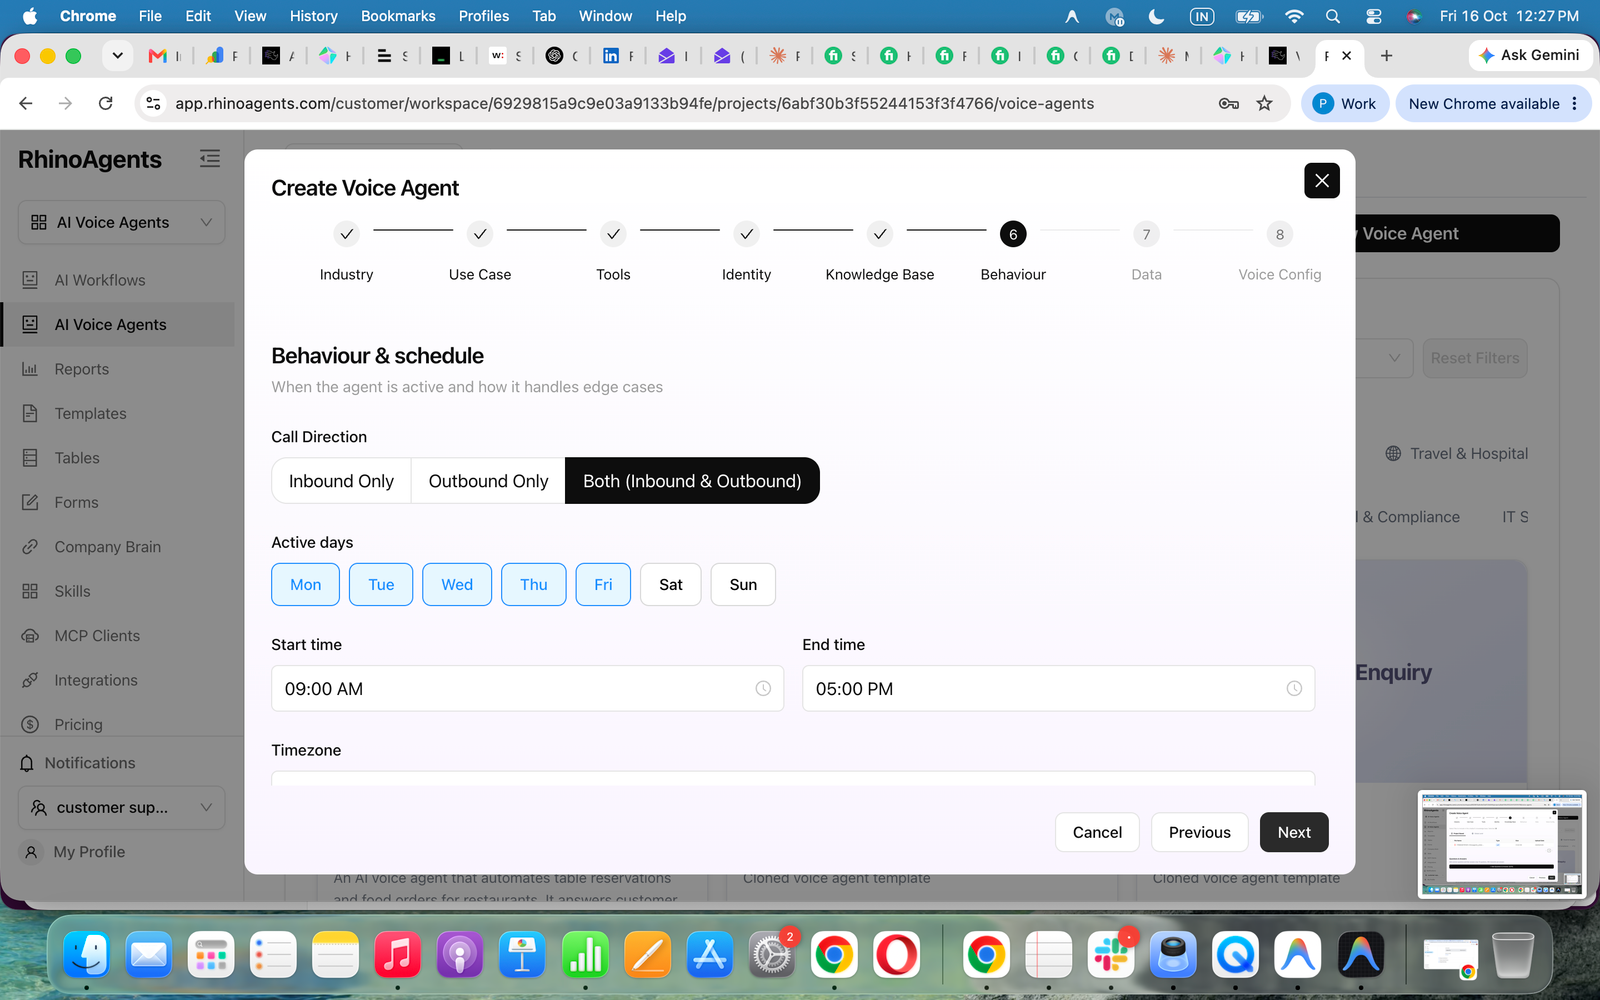The width and height of the screenshot is (1600, 1000).
Task: Click the Cancel button
Action: (x=1097, y=832)
